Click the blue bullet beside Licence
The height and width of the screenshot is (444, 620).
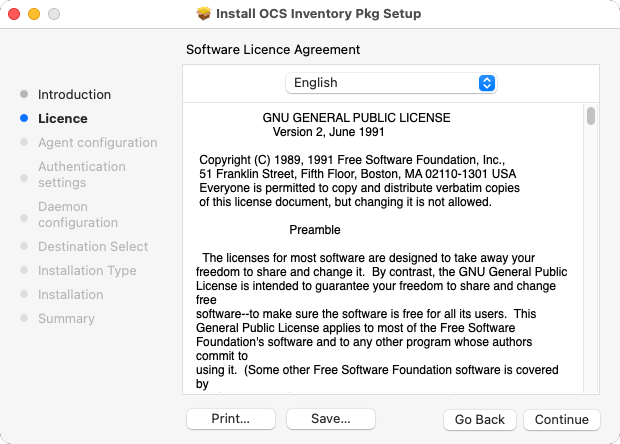coord(24,118)
